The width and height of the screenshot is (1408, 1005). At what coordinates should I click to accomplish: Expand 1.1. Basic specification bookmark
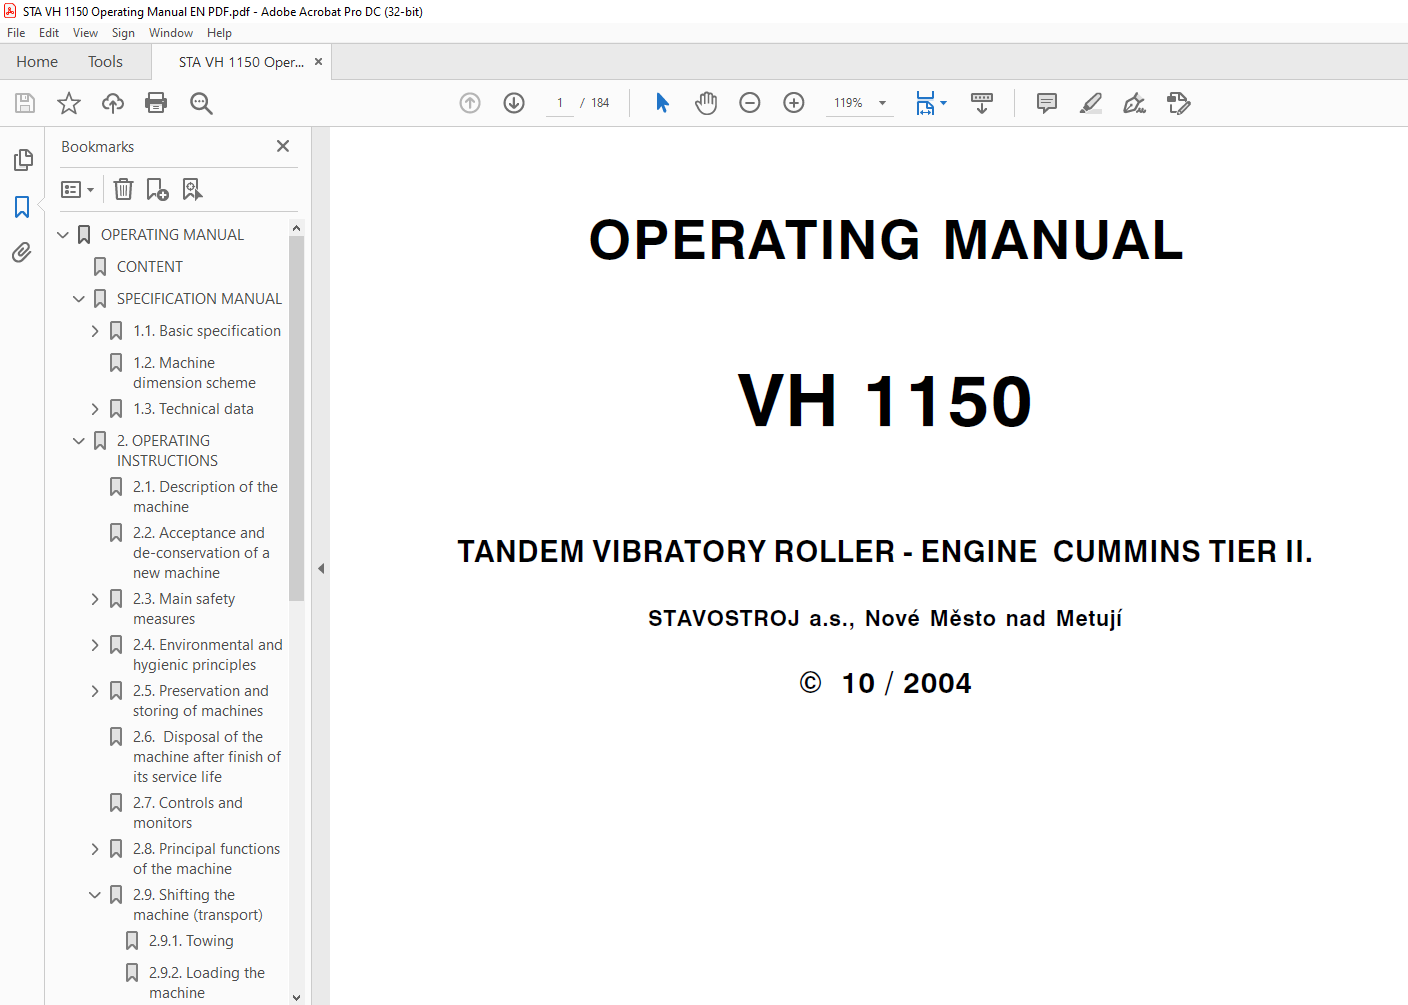pyautogui.click(x=95, y=331)
